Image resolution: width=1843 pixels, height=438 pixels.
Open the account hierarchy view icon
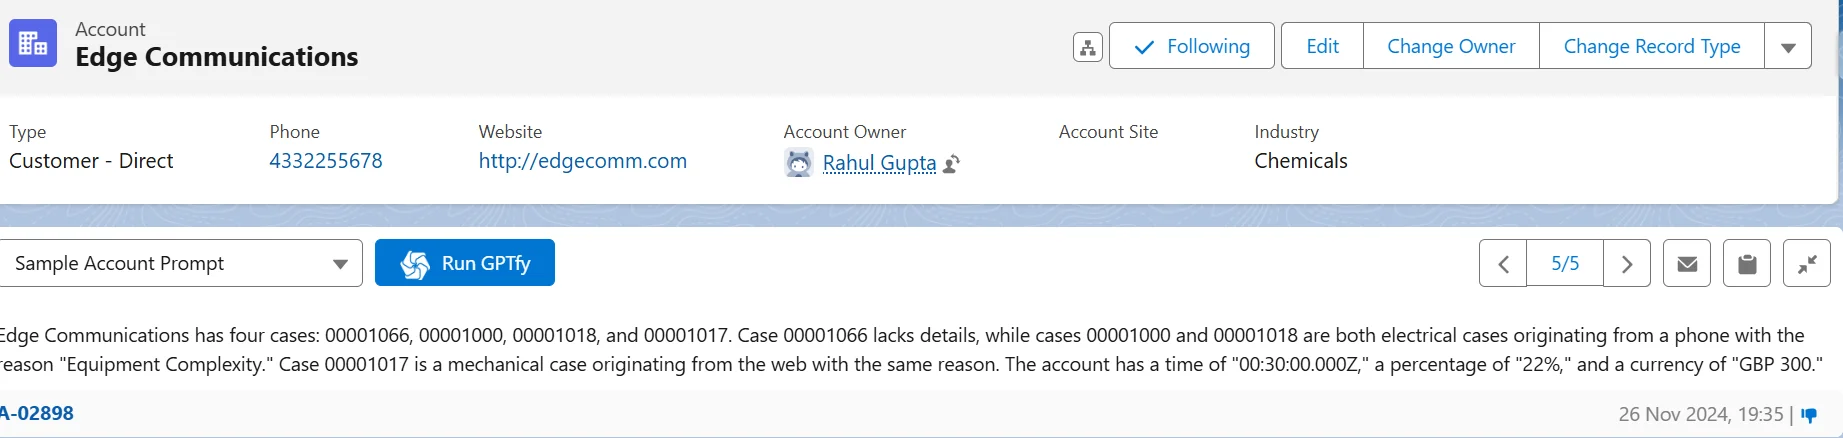[1087, 46]
